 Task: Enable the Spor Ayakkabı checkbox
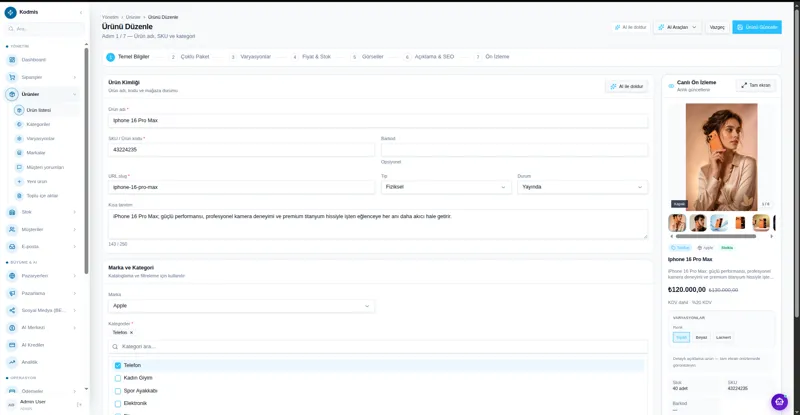click(x=118, y=391)
